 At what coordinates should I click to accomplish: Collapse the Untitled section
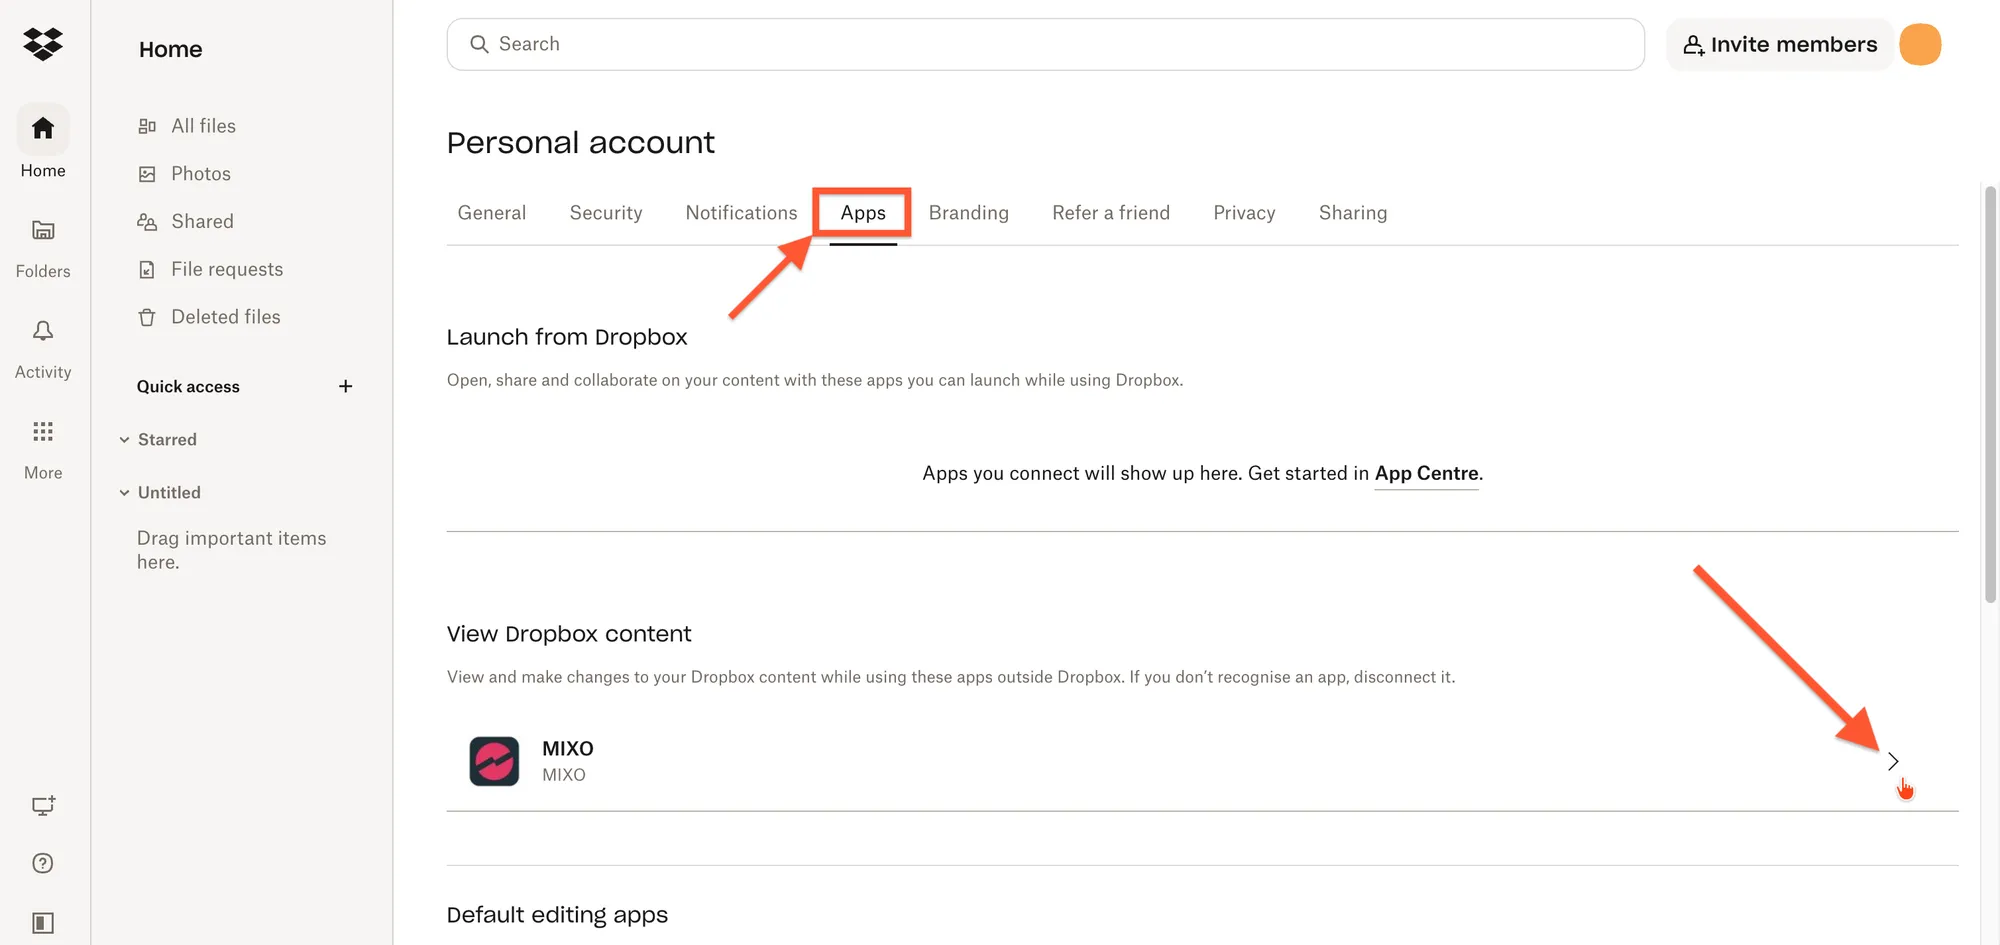[125, 493]
